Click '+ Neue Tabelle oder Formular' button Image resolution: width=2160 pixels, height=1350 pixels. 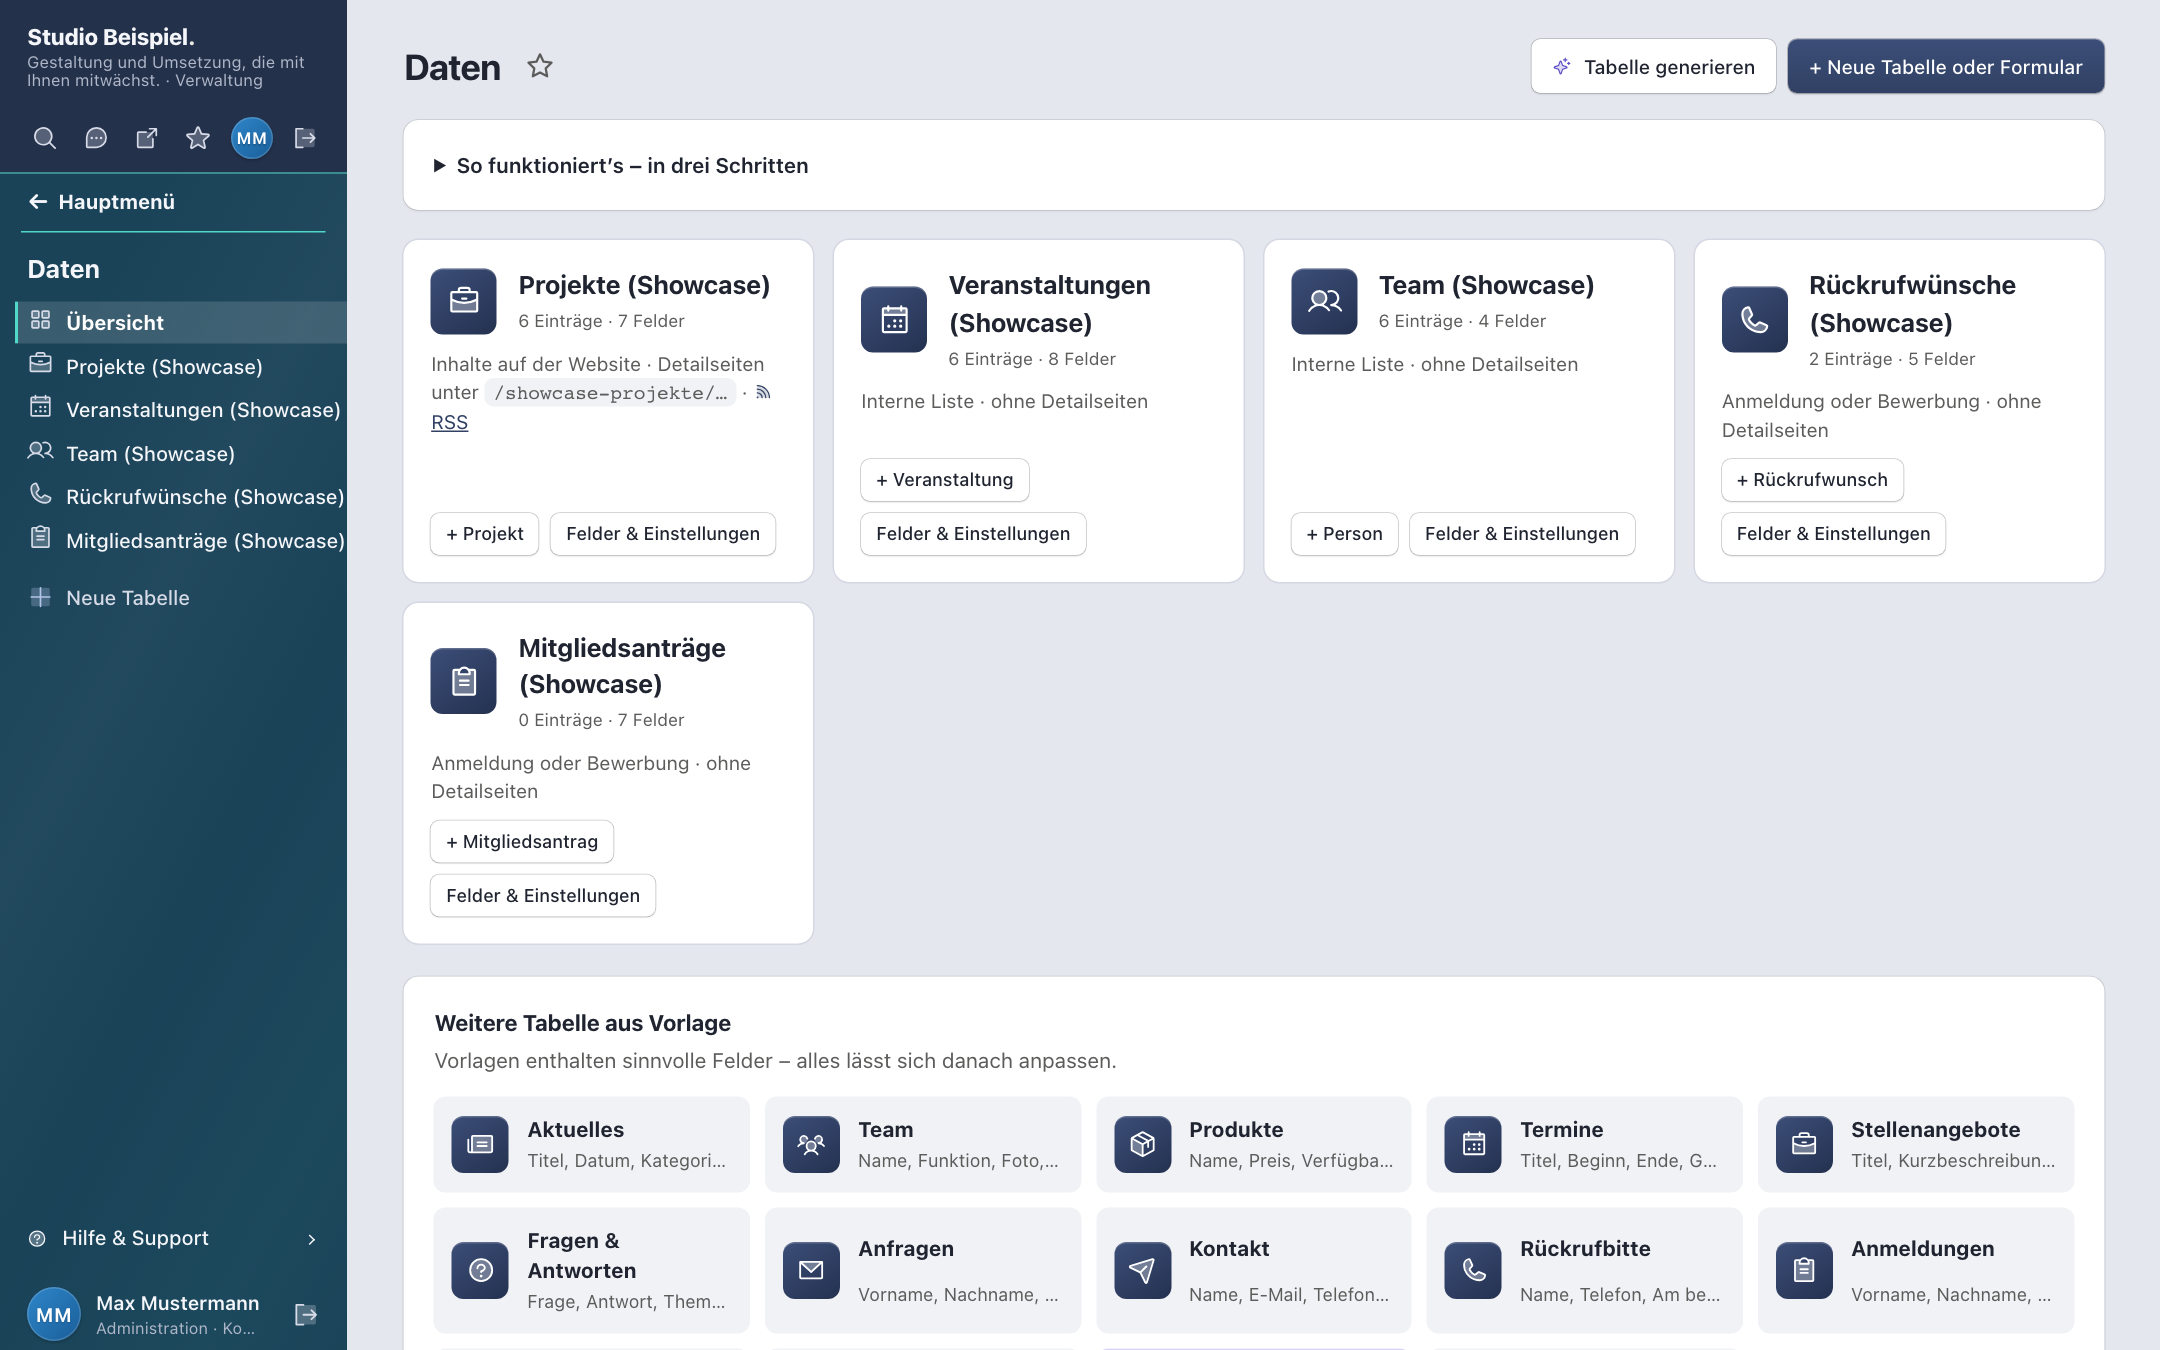[1946, 66]
